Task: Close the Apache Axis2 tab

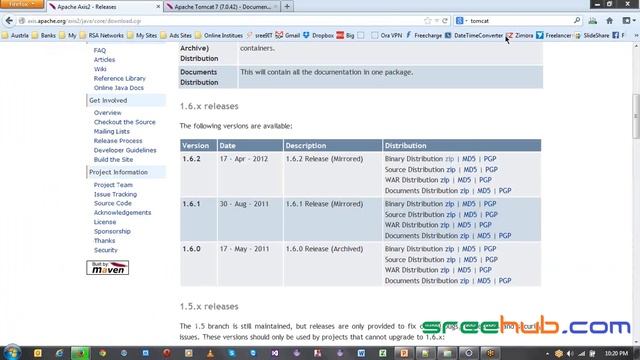Action: coord(158,7)
